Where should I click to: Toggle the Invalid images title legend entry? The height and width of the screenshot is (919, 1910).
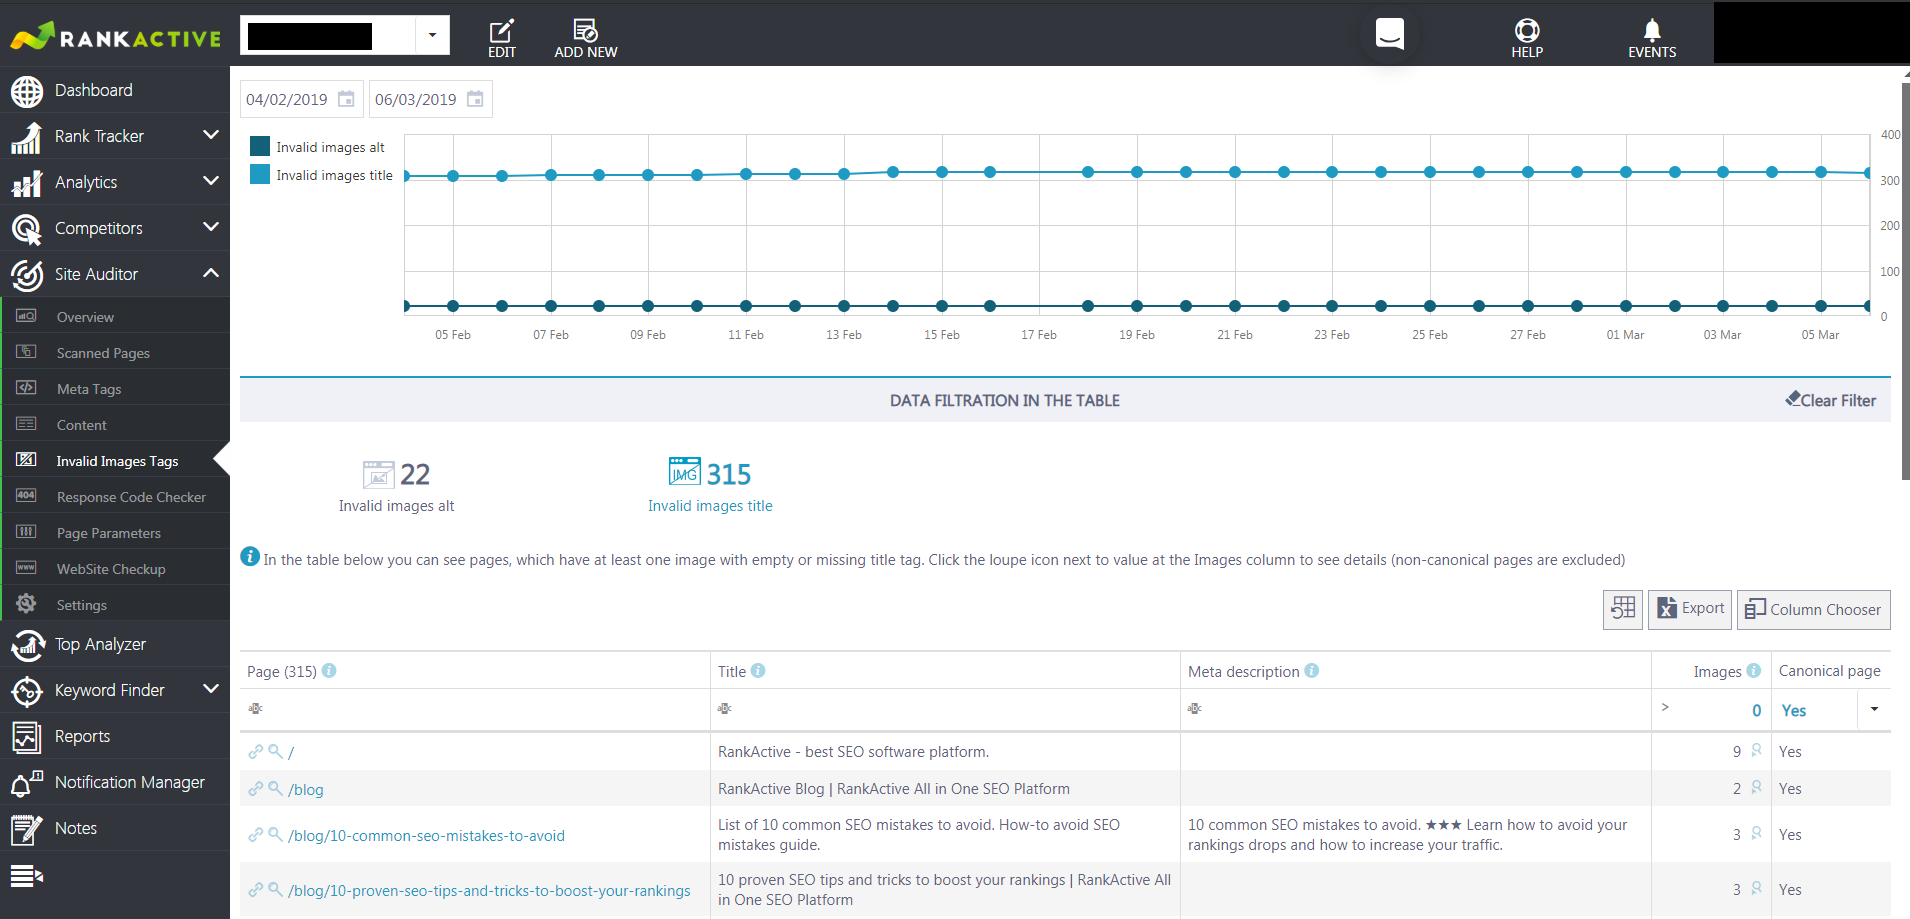pyautogui.click(x=321, y=175)
